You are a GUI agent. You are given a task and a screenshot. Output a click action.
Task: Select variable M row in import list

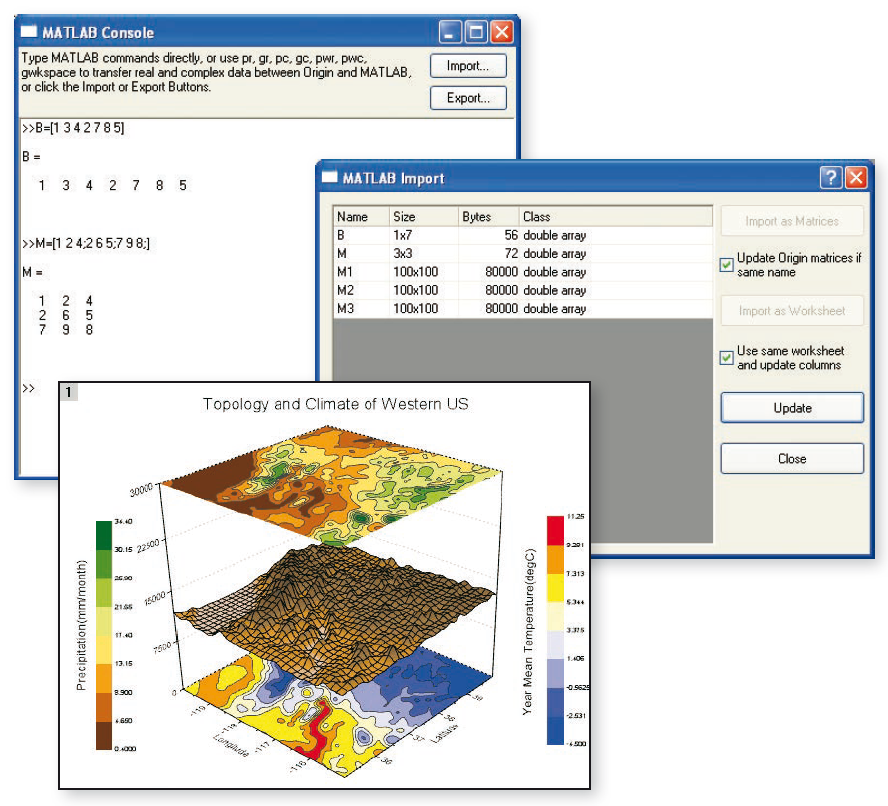(523, 253)
